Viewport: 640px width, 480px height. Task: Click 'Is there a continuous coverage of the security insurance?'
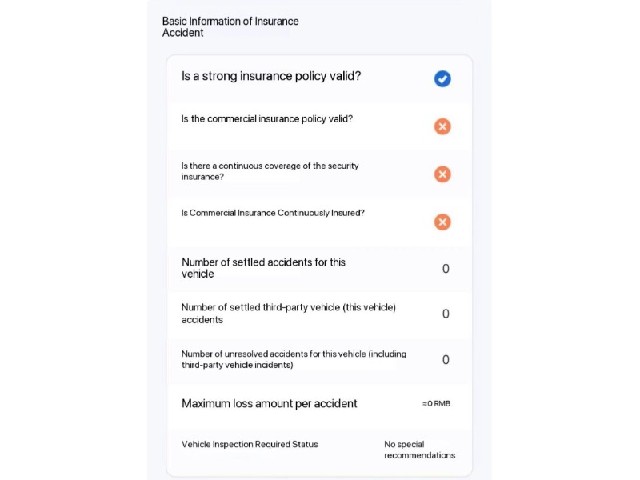point(270,171)
